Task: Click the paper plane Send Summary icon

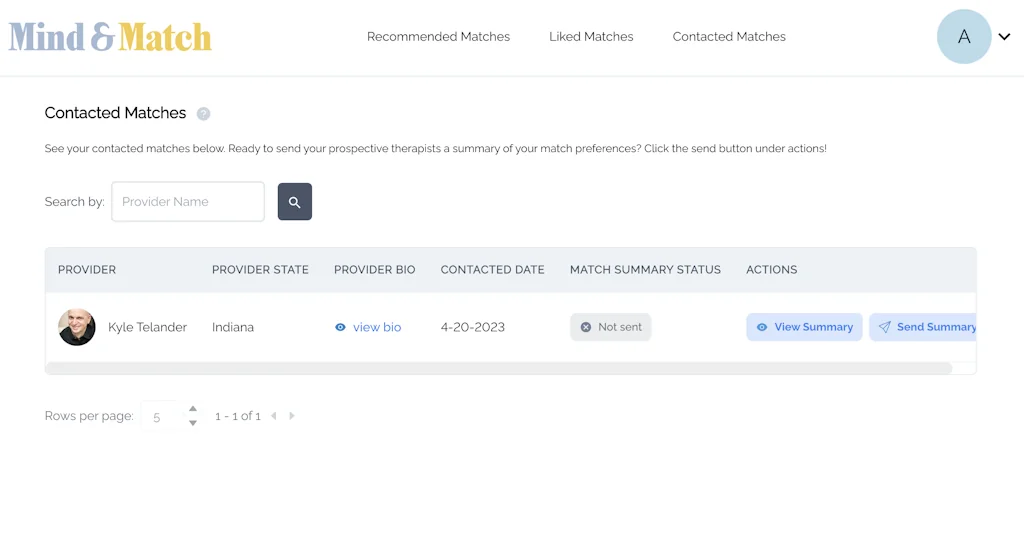Action: 884,327
